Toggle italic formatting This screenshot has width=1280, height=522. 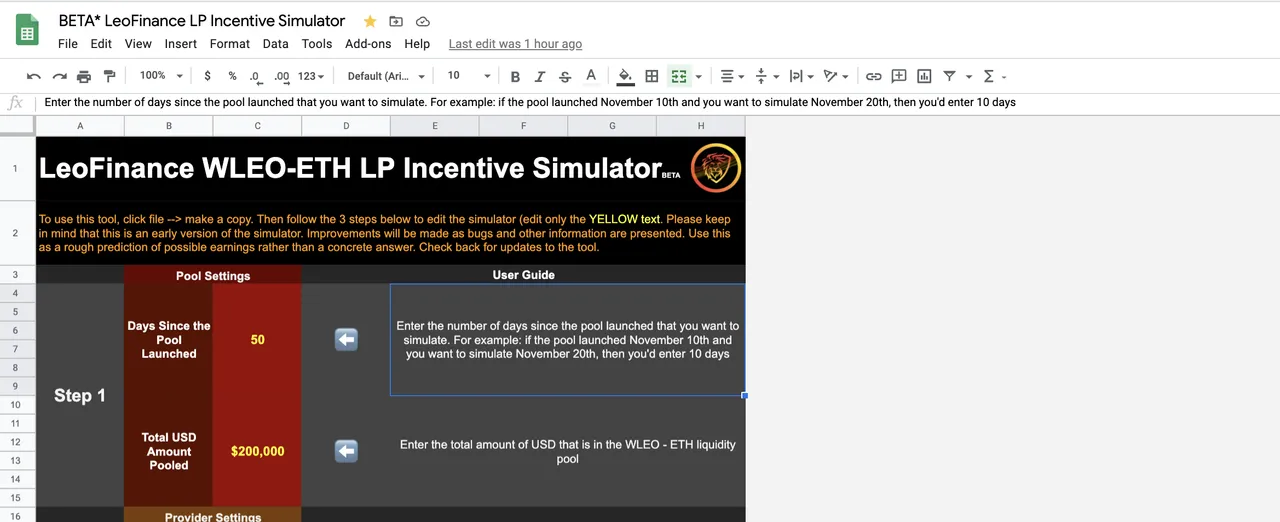tap(540, 76)
